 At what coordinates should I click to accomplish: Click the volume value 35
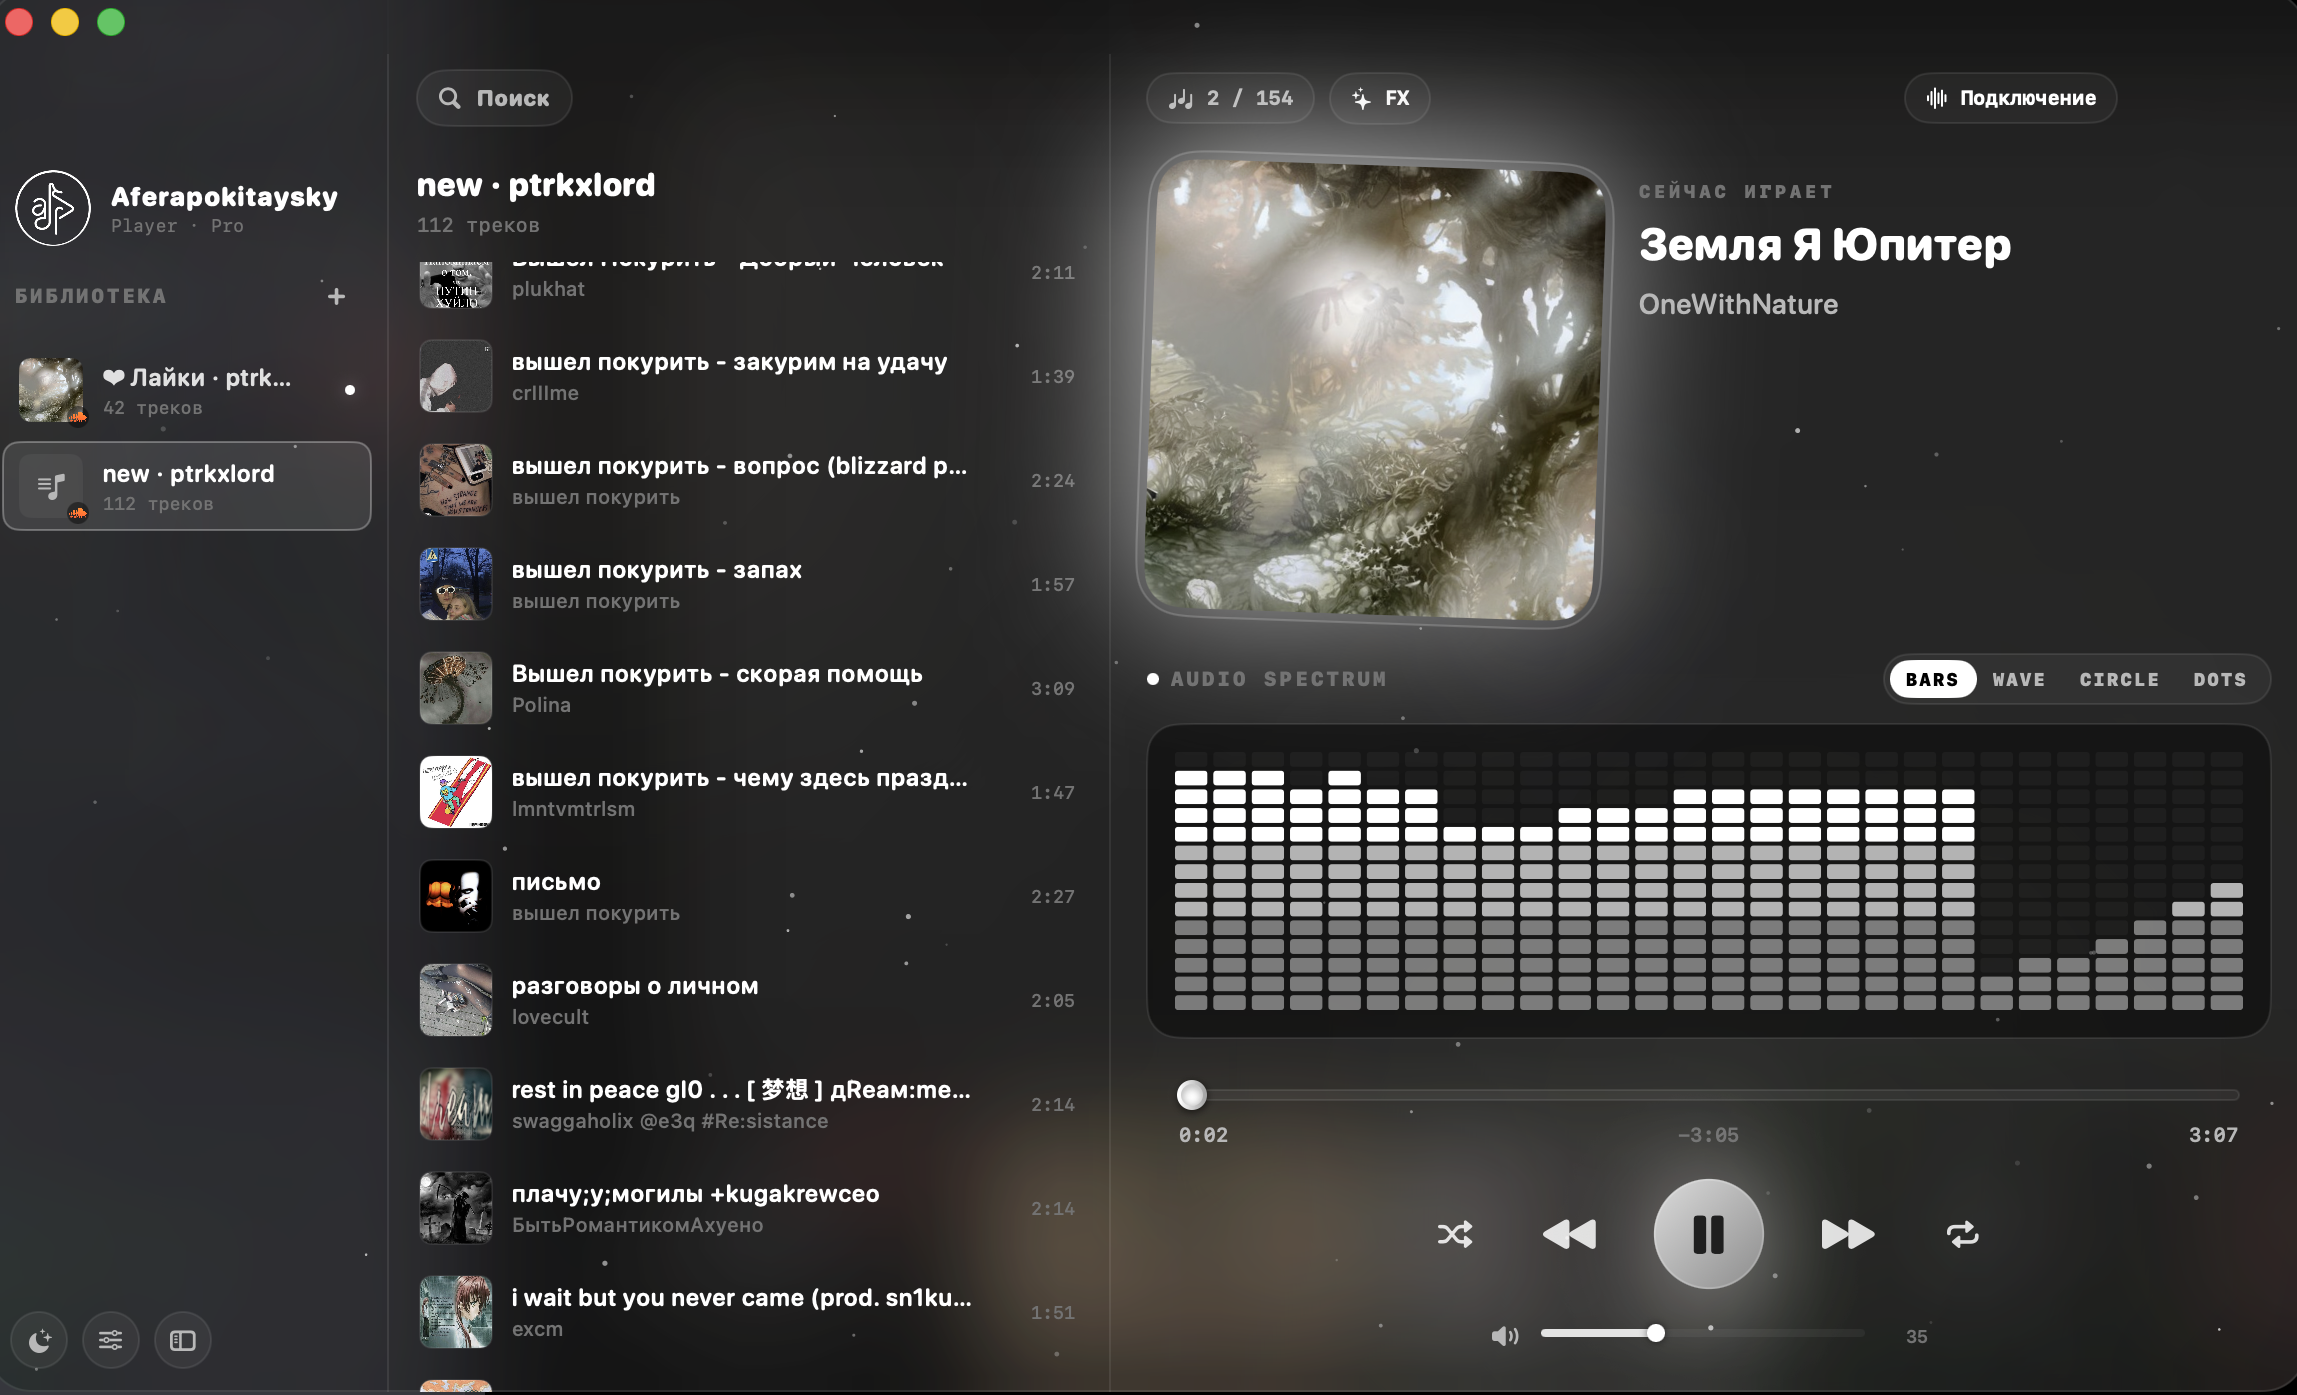click(x=1916, y=1337)
